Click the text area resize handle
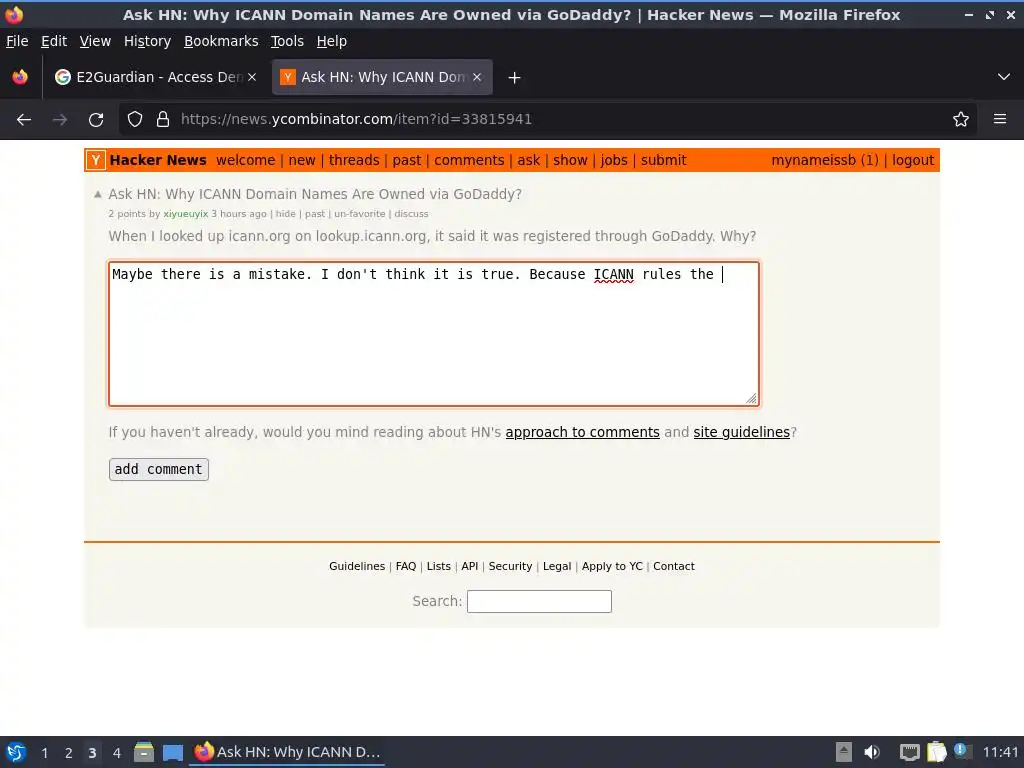This screenshot has width=1024, height=768. coord(751,398)
